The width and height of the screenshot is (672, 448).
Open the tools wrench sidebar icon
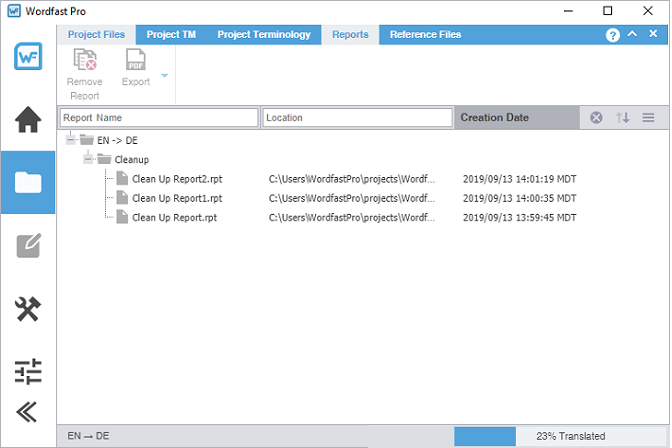coord(28,310)
